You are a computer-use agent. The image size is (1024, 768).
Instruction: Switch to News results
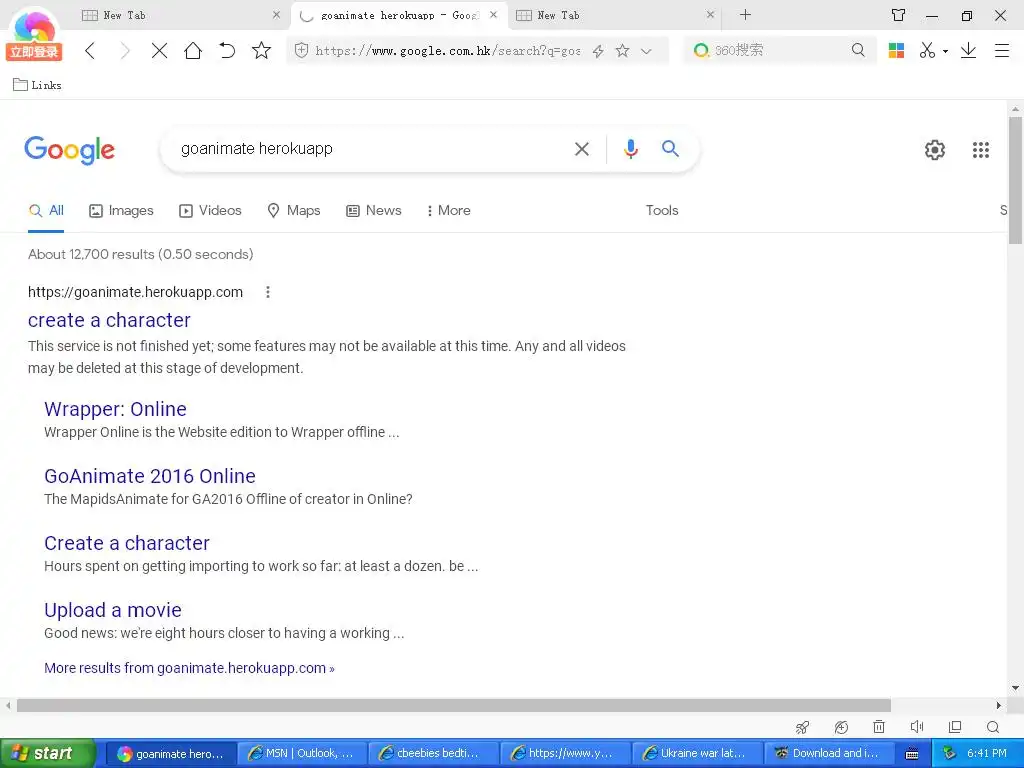click(x=374, y=210)
